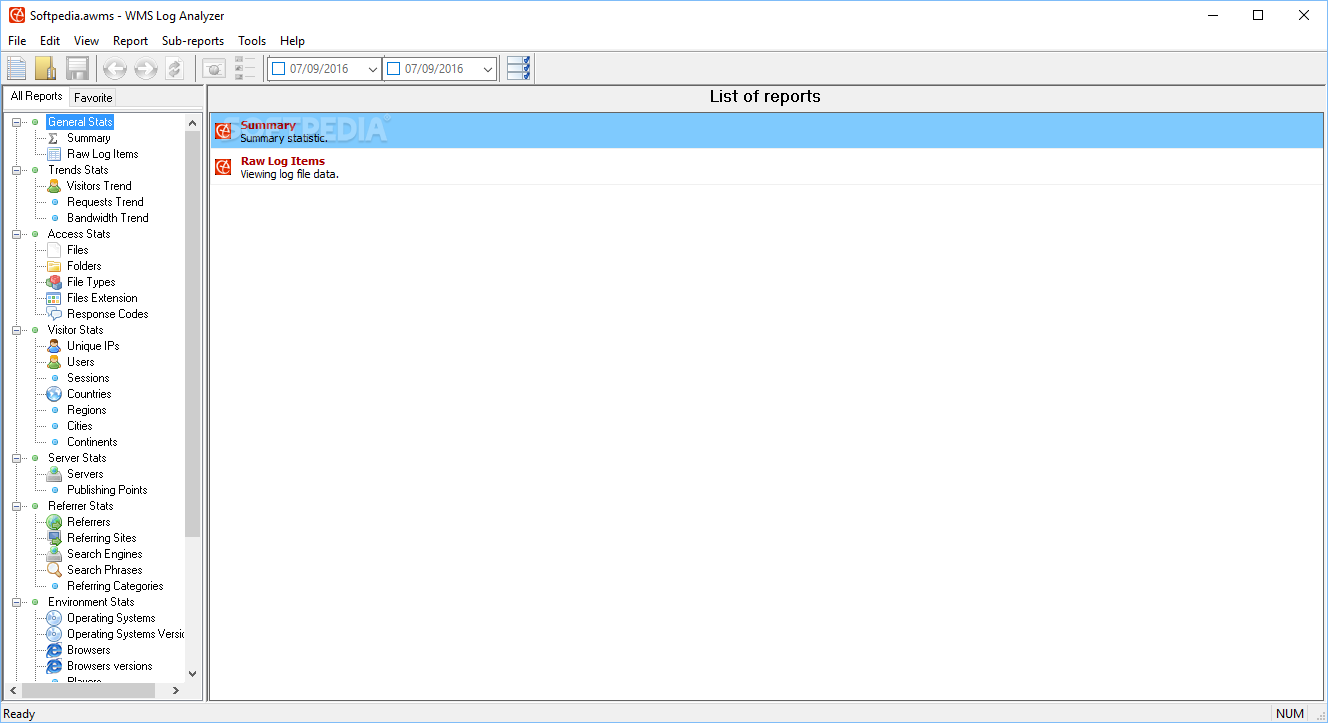Click the disc icon beside Operating Systems
Viewport: 1328px width, 723px height.
(54, 618)
